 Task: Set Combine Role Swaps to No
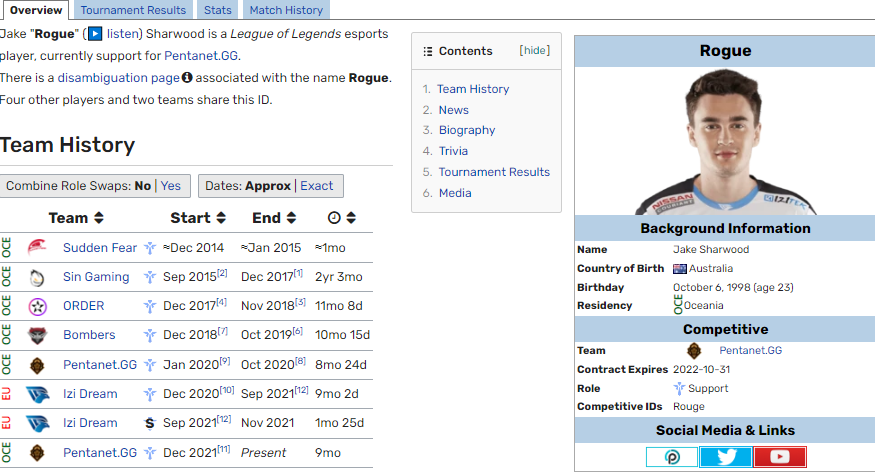(143, 186)
